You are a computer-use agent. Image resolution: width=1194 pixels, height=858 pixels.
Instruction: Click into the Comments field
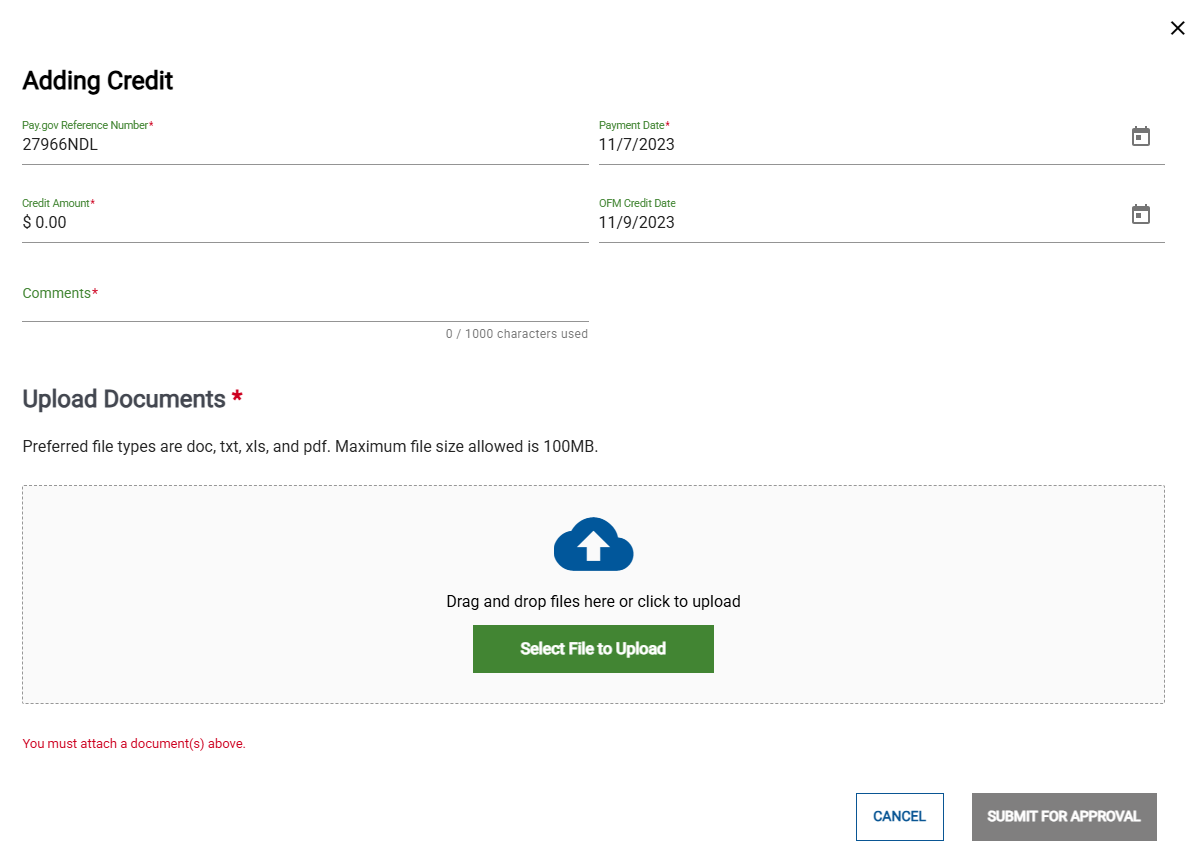[305, 300]
